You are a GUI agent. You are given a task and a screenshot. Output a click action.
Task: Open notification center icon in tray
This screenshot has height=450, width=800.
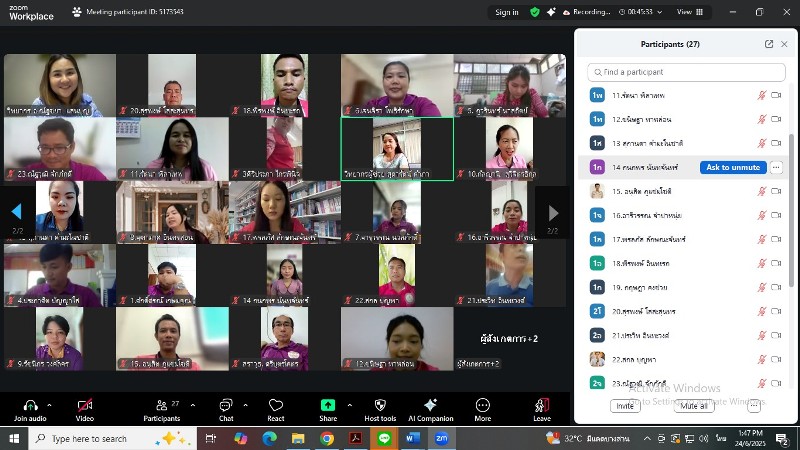coord(782,438)
